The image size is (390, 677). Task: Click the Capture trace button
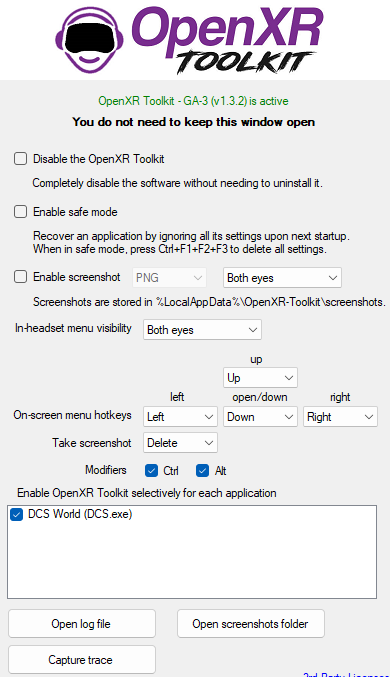pyautogui.click(x=82, y=660)
